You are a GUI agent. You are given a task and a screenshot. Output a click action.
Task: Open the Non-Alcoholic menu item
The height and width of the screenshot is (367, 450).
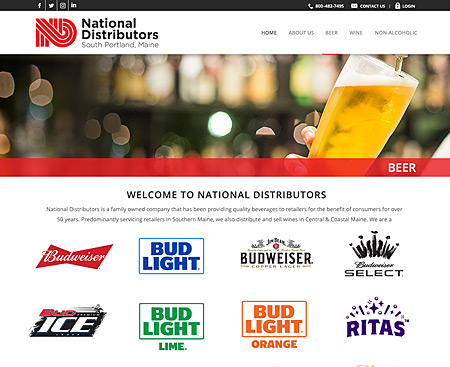coord(396,33)
